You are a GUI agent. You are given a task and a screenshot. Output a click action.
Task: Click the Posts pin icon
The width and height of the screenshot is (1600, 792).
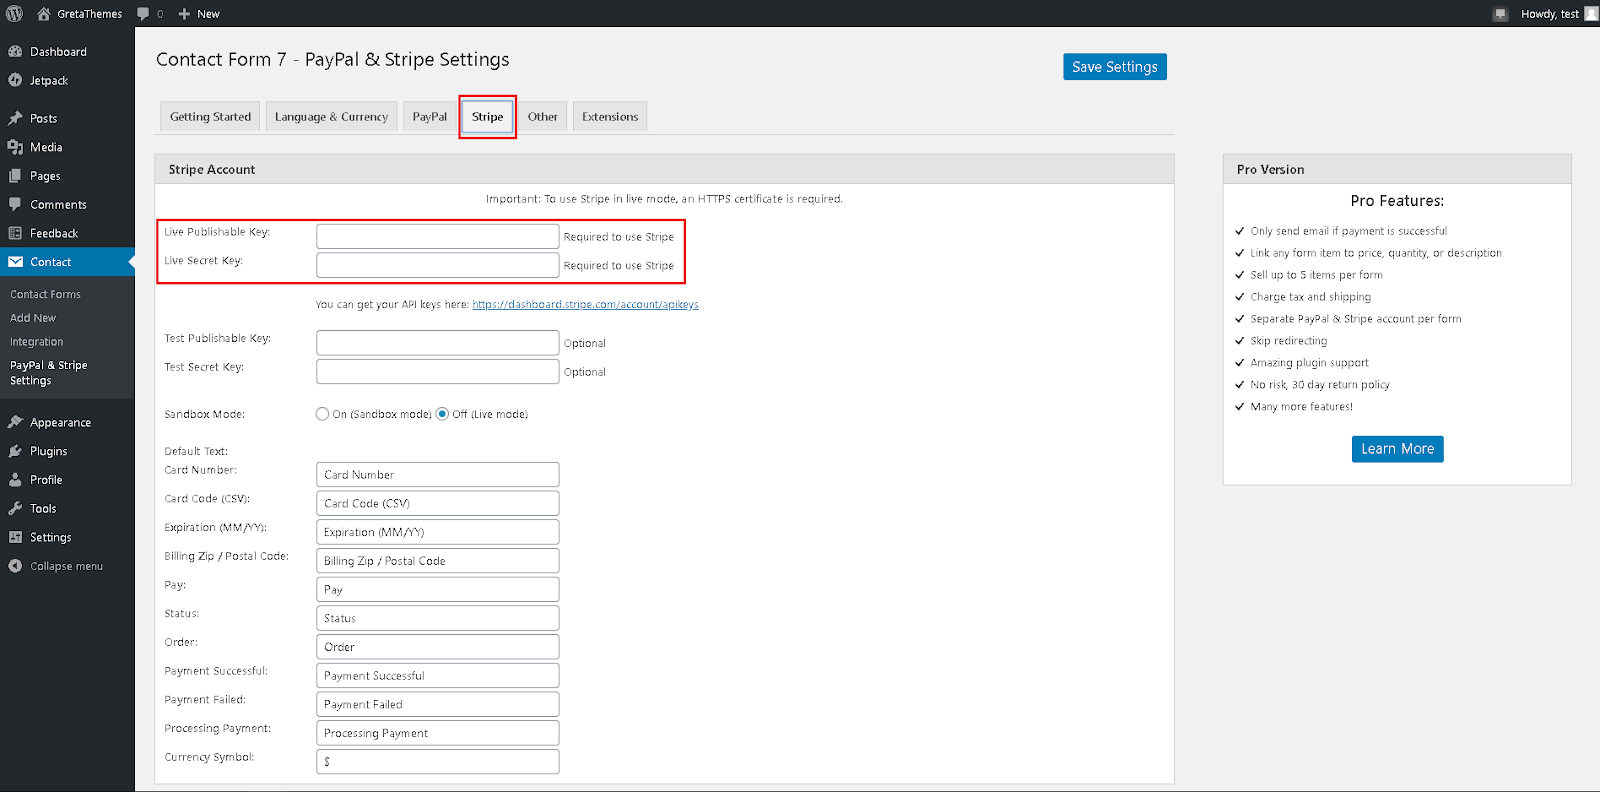tap(15, 118)
